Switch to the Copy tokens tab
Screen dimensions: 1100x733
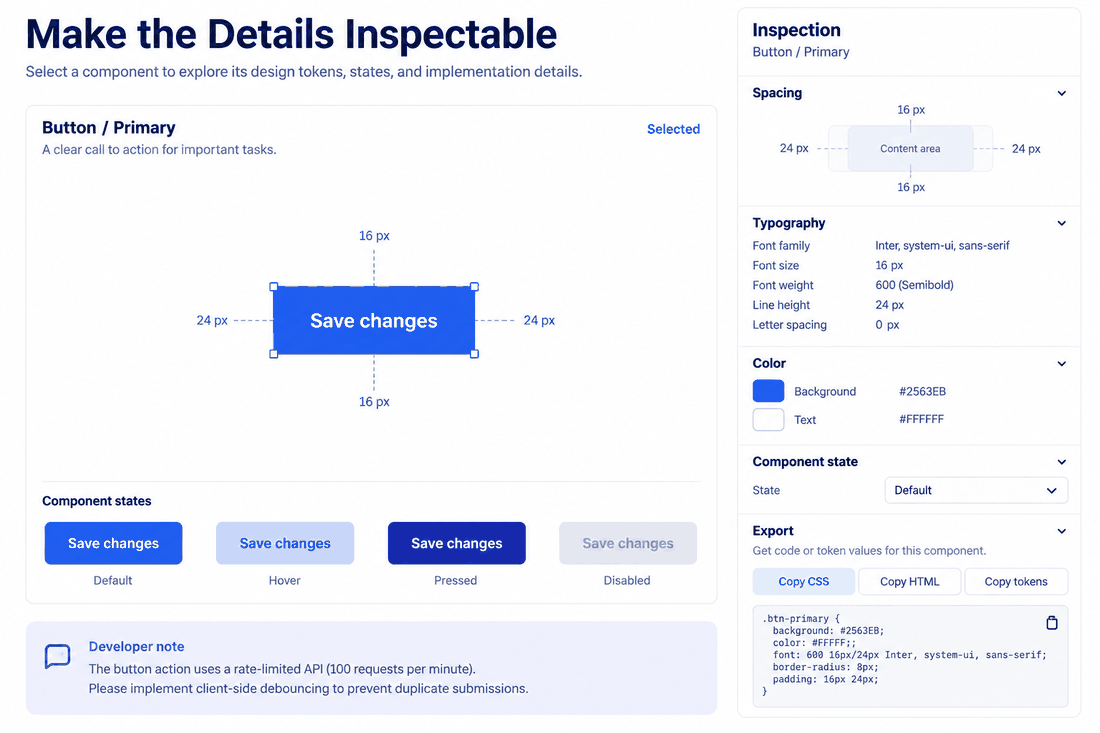tap(1016, 581)
